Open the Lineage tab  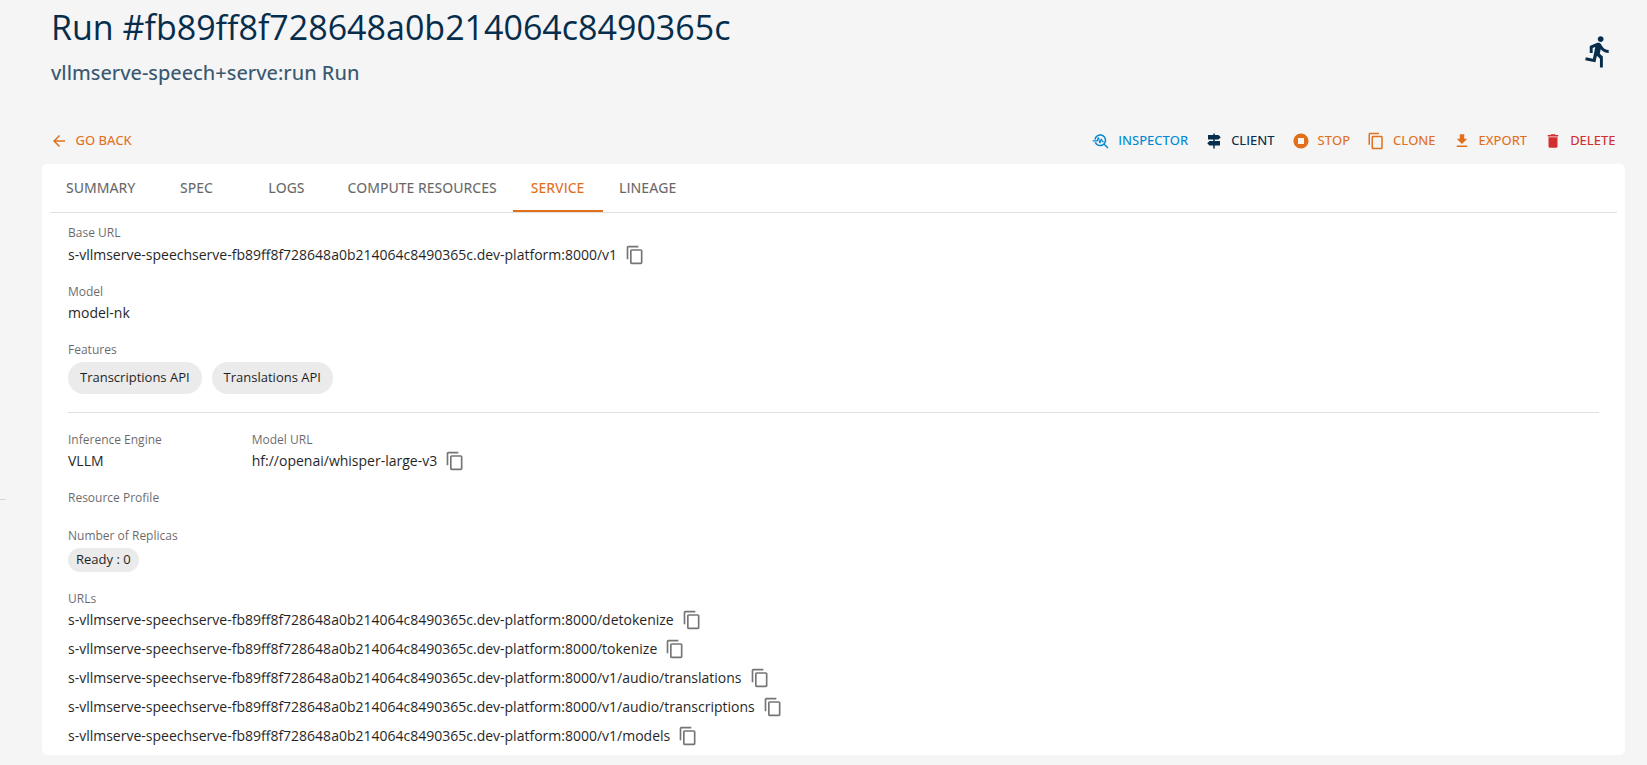647,188
